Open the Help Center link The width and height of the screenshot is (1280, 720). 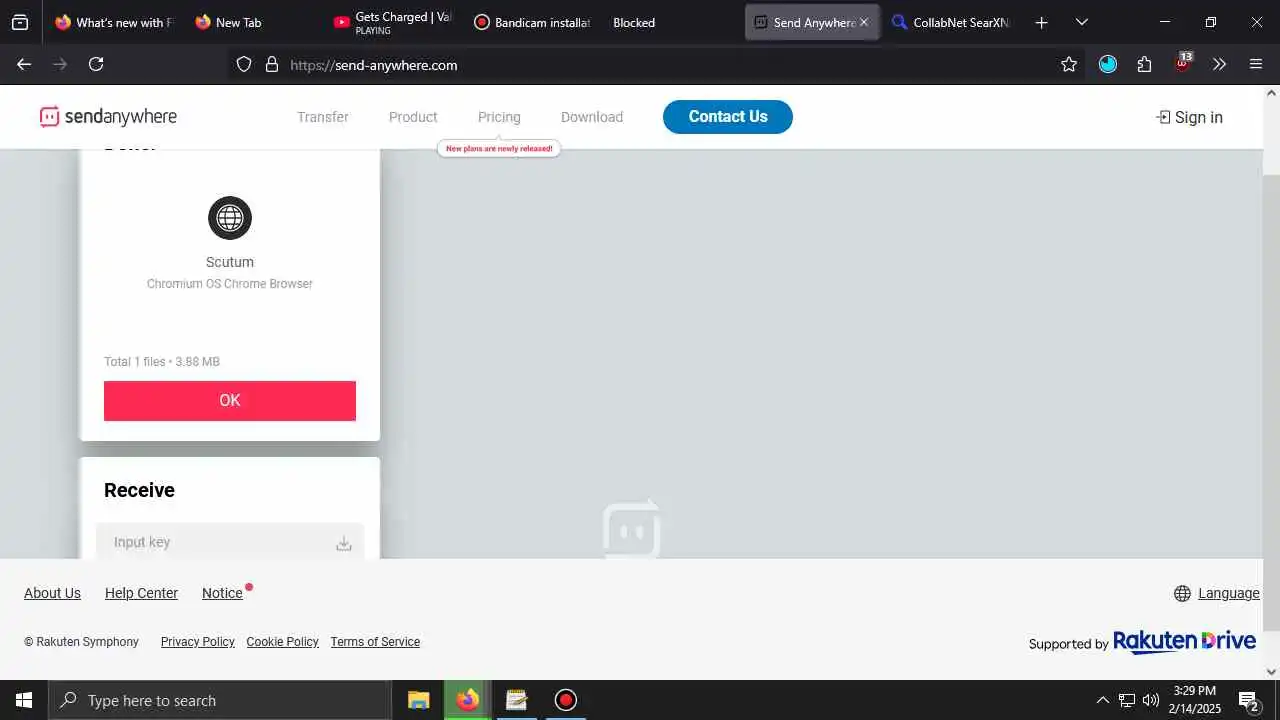tap(141, 593)
